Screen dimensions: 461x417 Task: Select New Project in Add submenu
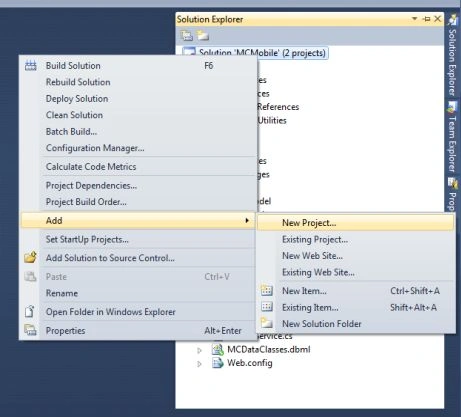click(355, 223)
